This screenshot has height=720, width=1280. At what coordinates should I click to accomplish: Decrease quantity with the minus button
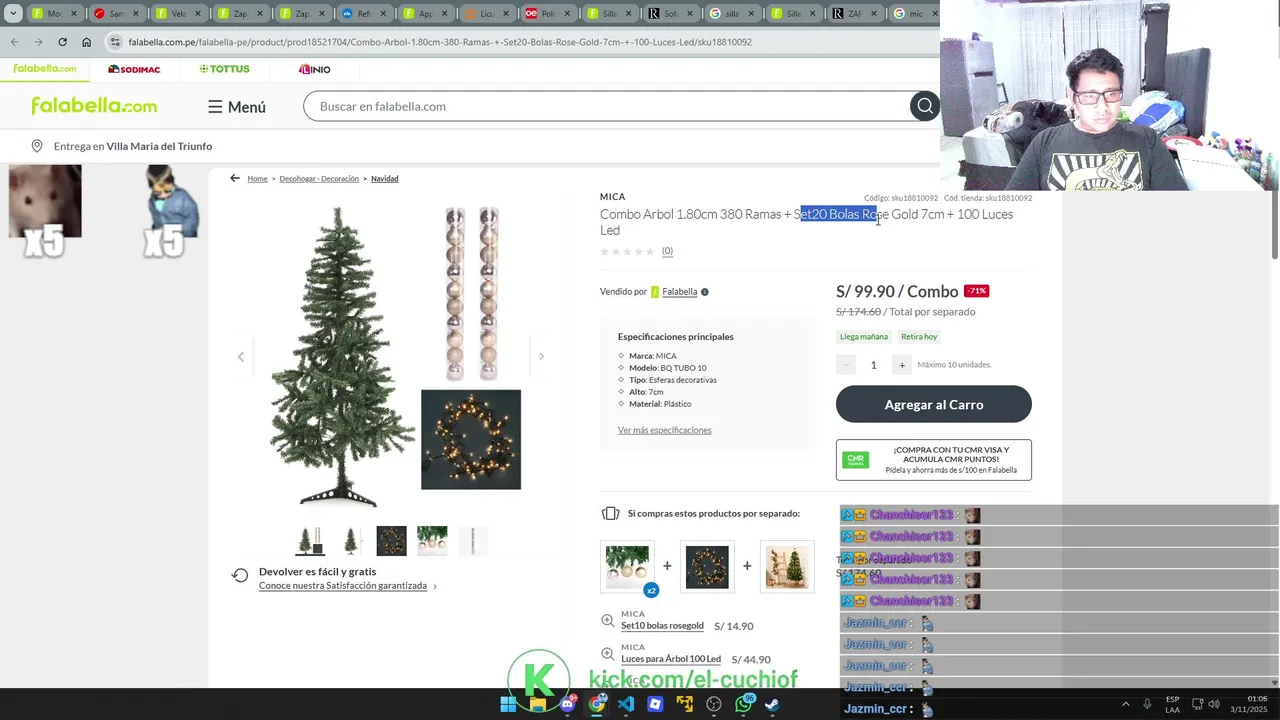pos(846,365)
